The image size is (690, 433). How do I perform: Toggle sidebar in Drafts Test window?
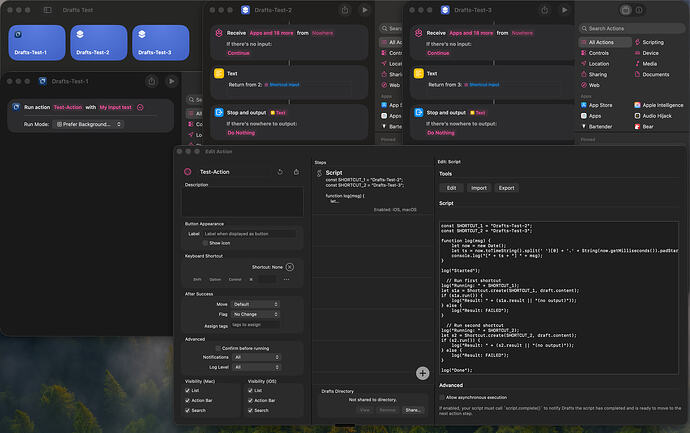pyautogui.click(x=48, y=9)
